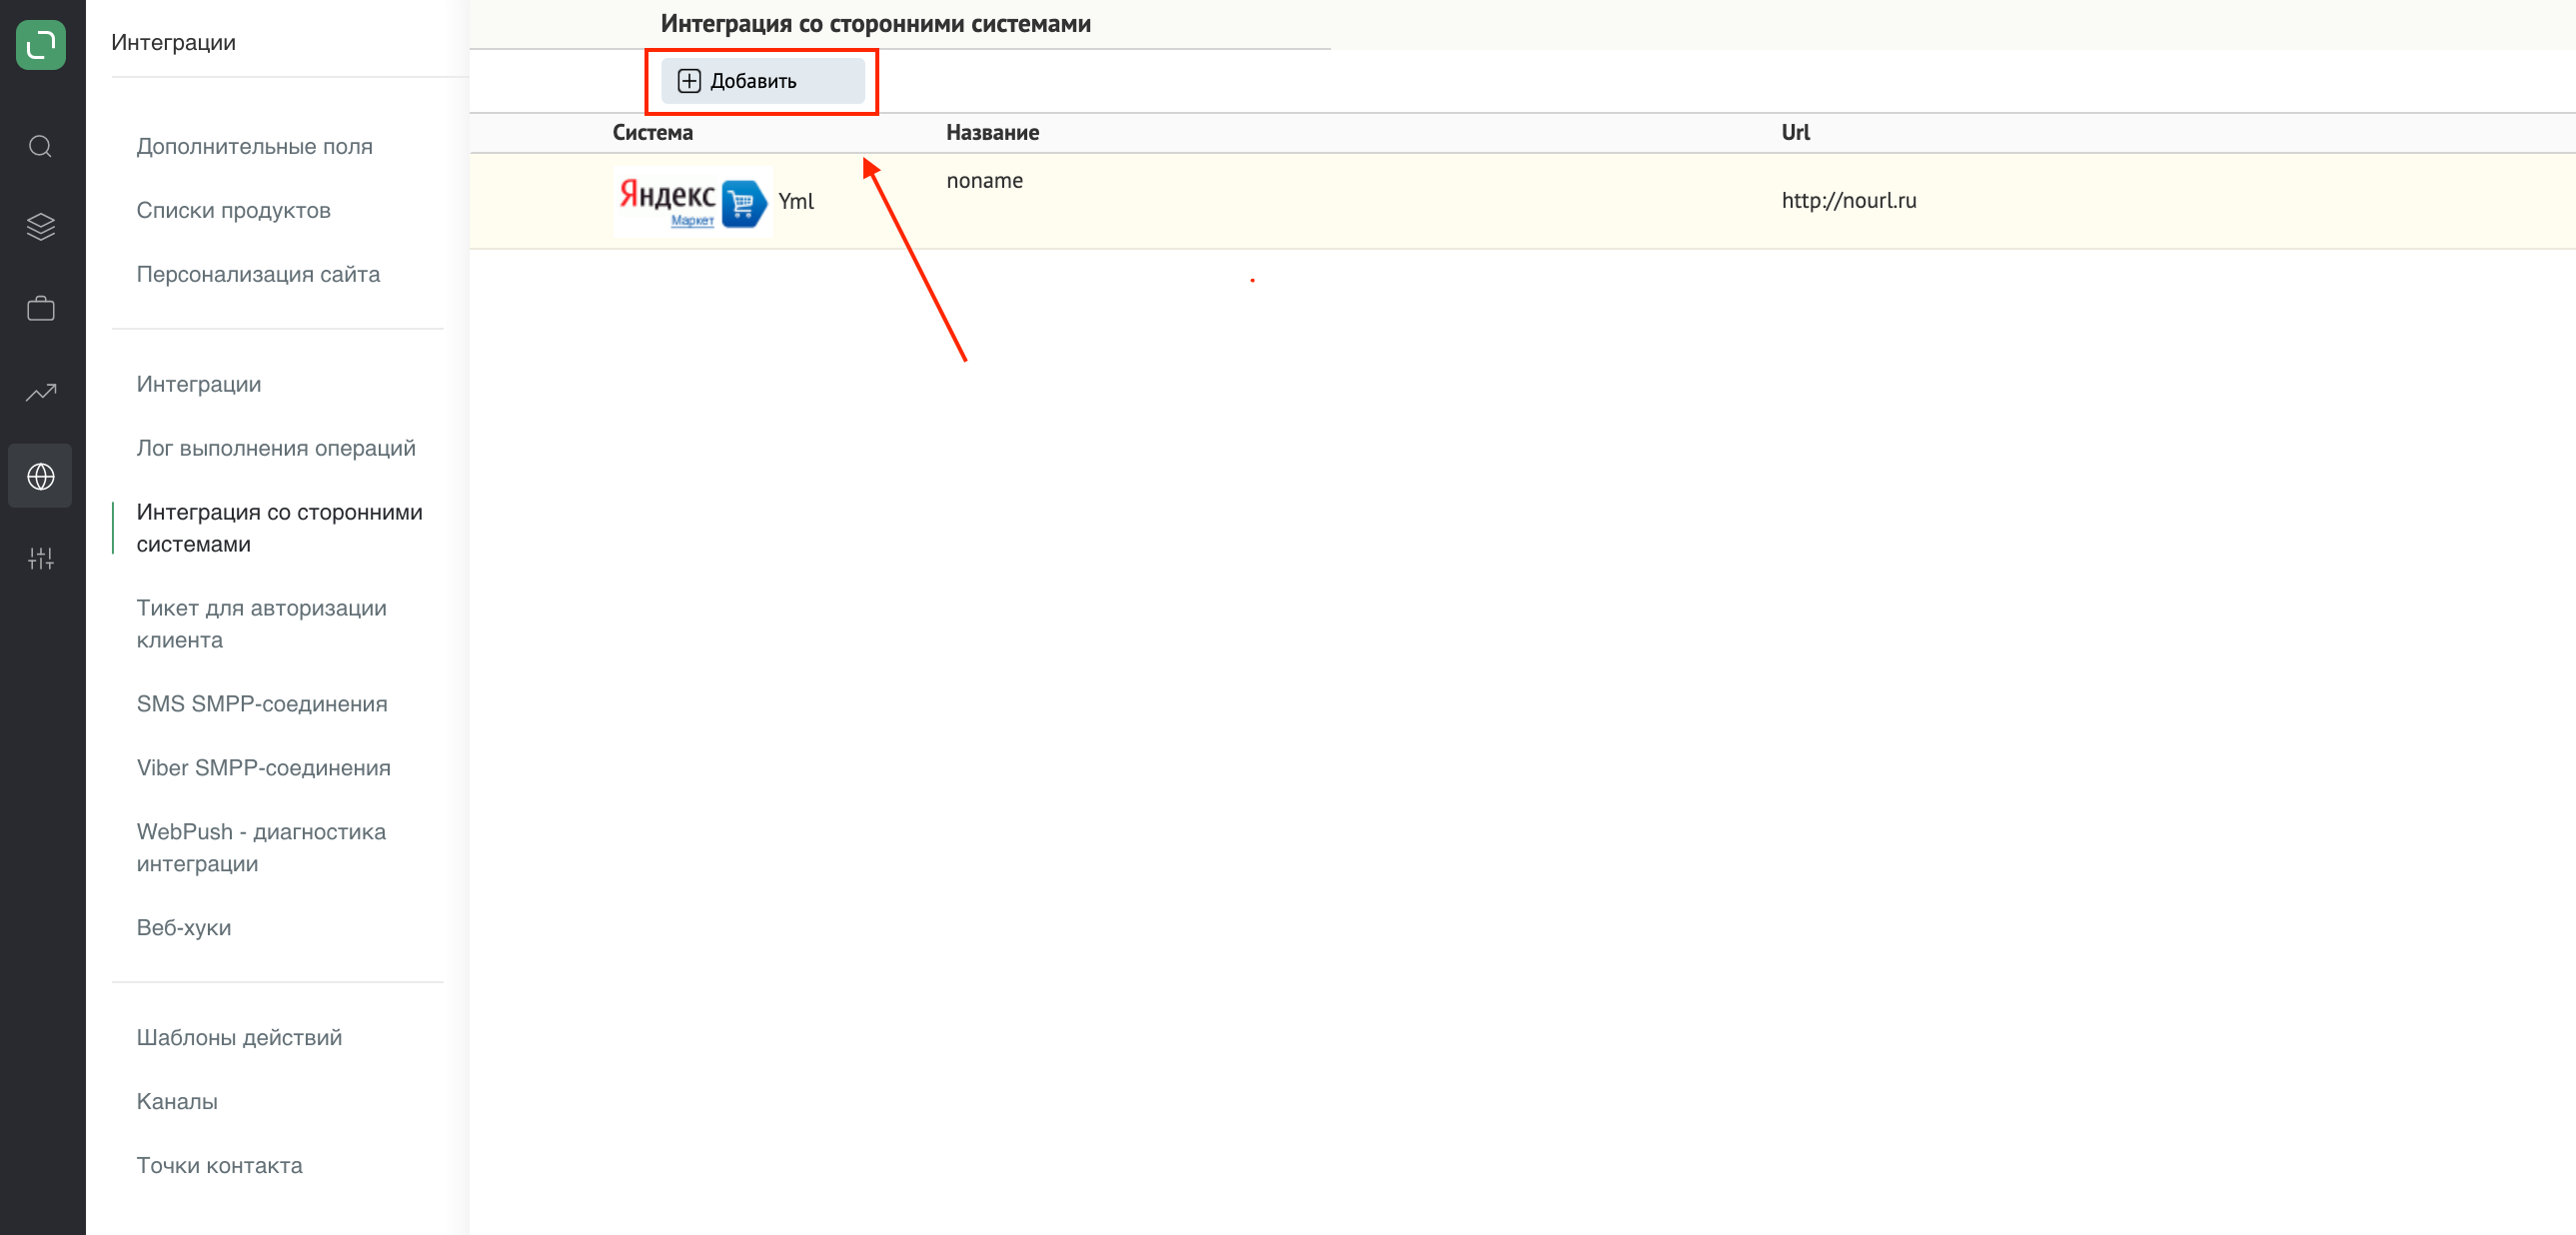Open Веб-хуки menu item
Screen dimensions: 2576x1235
(184, 928)
